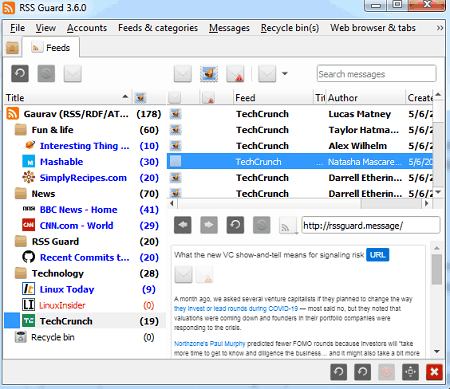Select the Alex Wilhelm message row

pyautogui.click(x=300, y=146)
